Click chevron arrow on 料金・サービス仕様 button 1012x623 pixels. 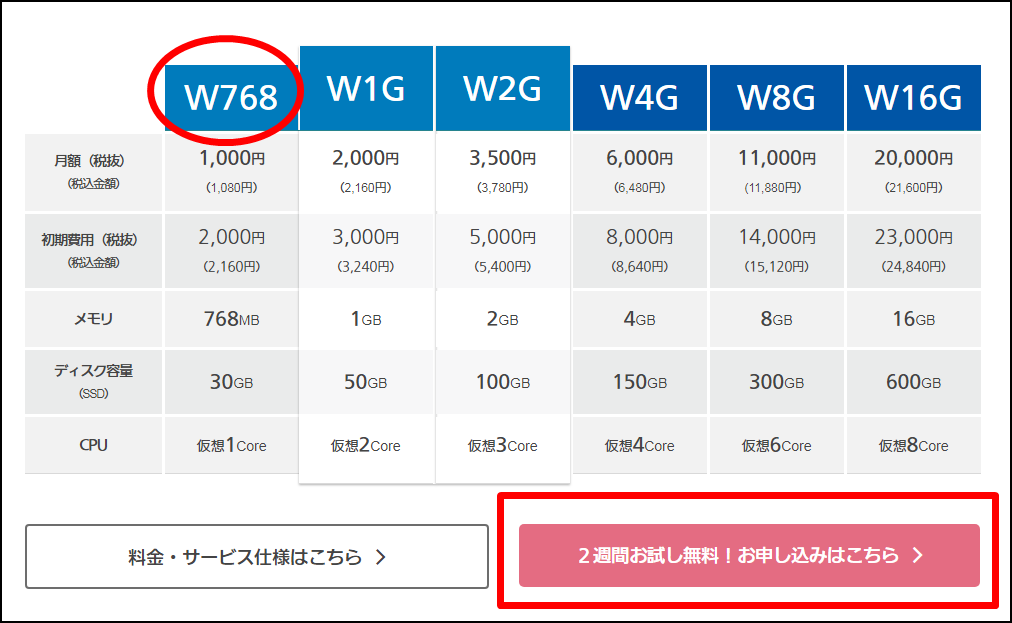(x=380, y=557)
